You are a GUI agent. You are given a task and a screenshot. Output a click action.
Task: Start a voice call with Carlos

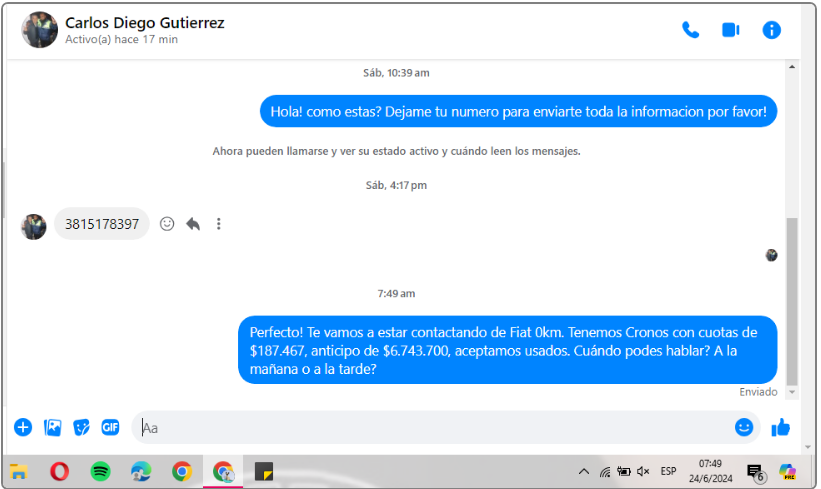click(x=690, y=30)
